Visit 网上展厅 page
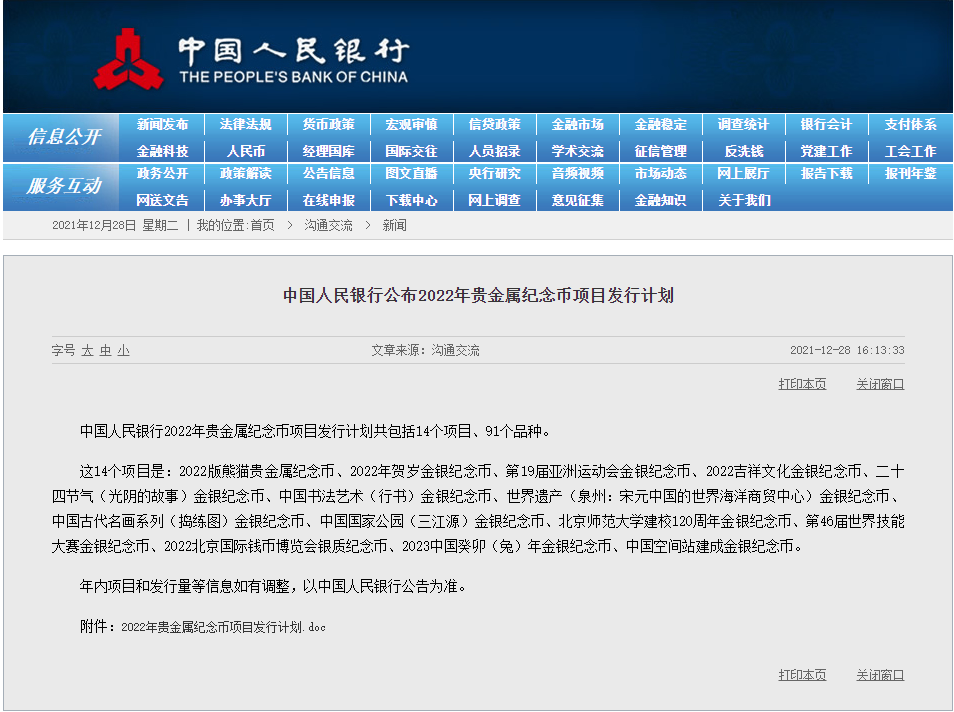Viewport: 954px width, 712px height. point(743,173)
